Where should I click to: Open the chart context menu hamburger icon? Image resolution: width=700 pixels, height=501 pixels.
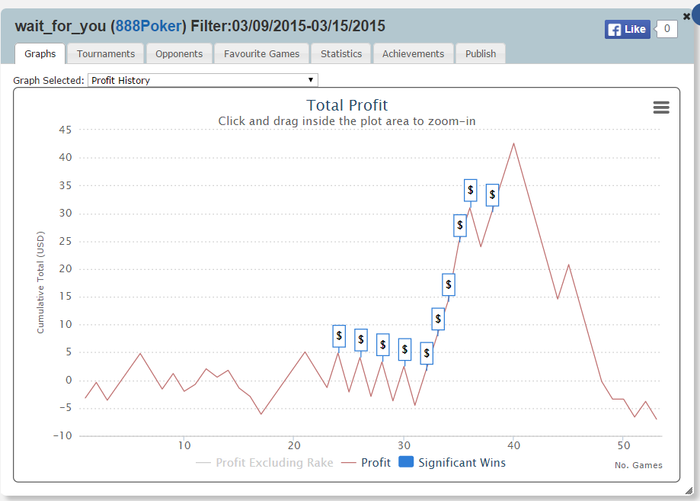[x=661, y=107]
